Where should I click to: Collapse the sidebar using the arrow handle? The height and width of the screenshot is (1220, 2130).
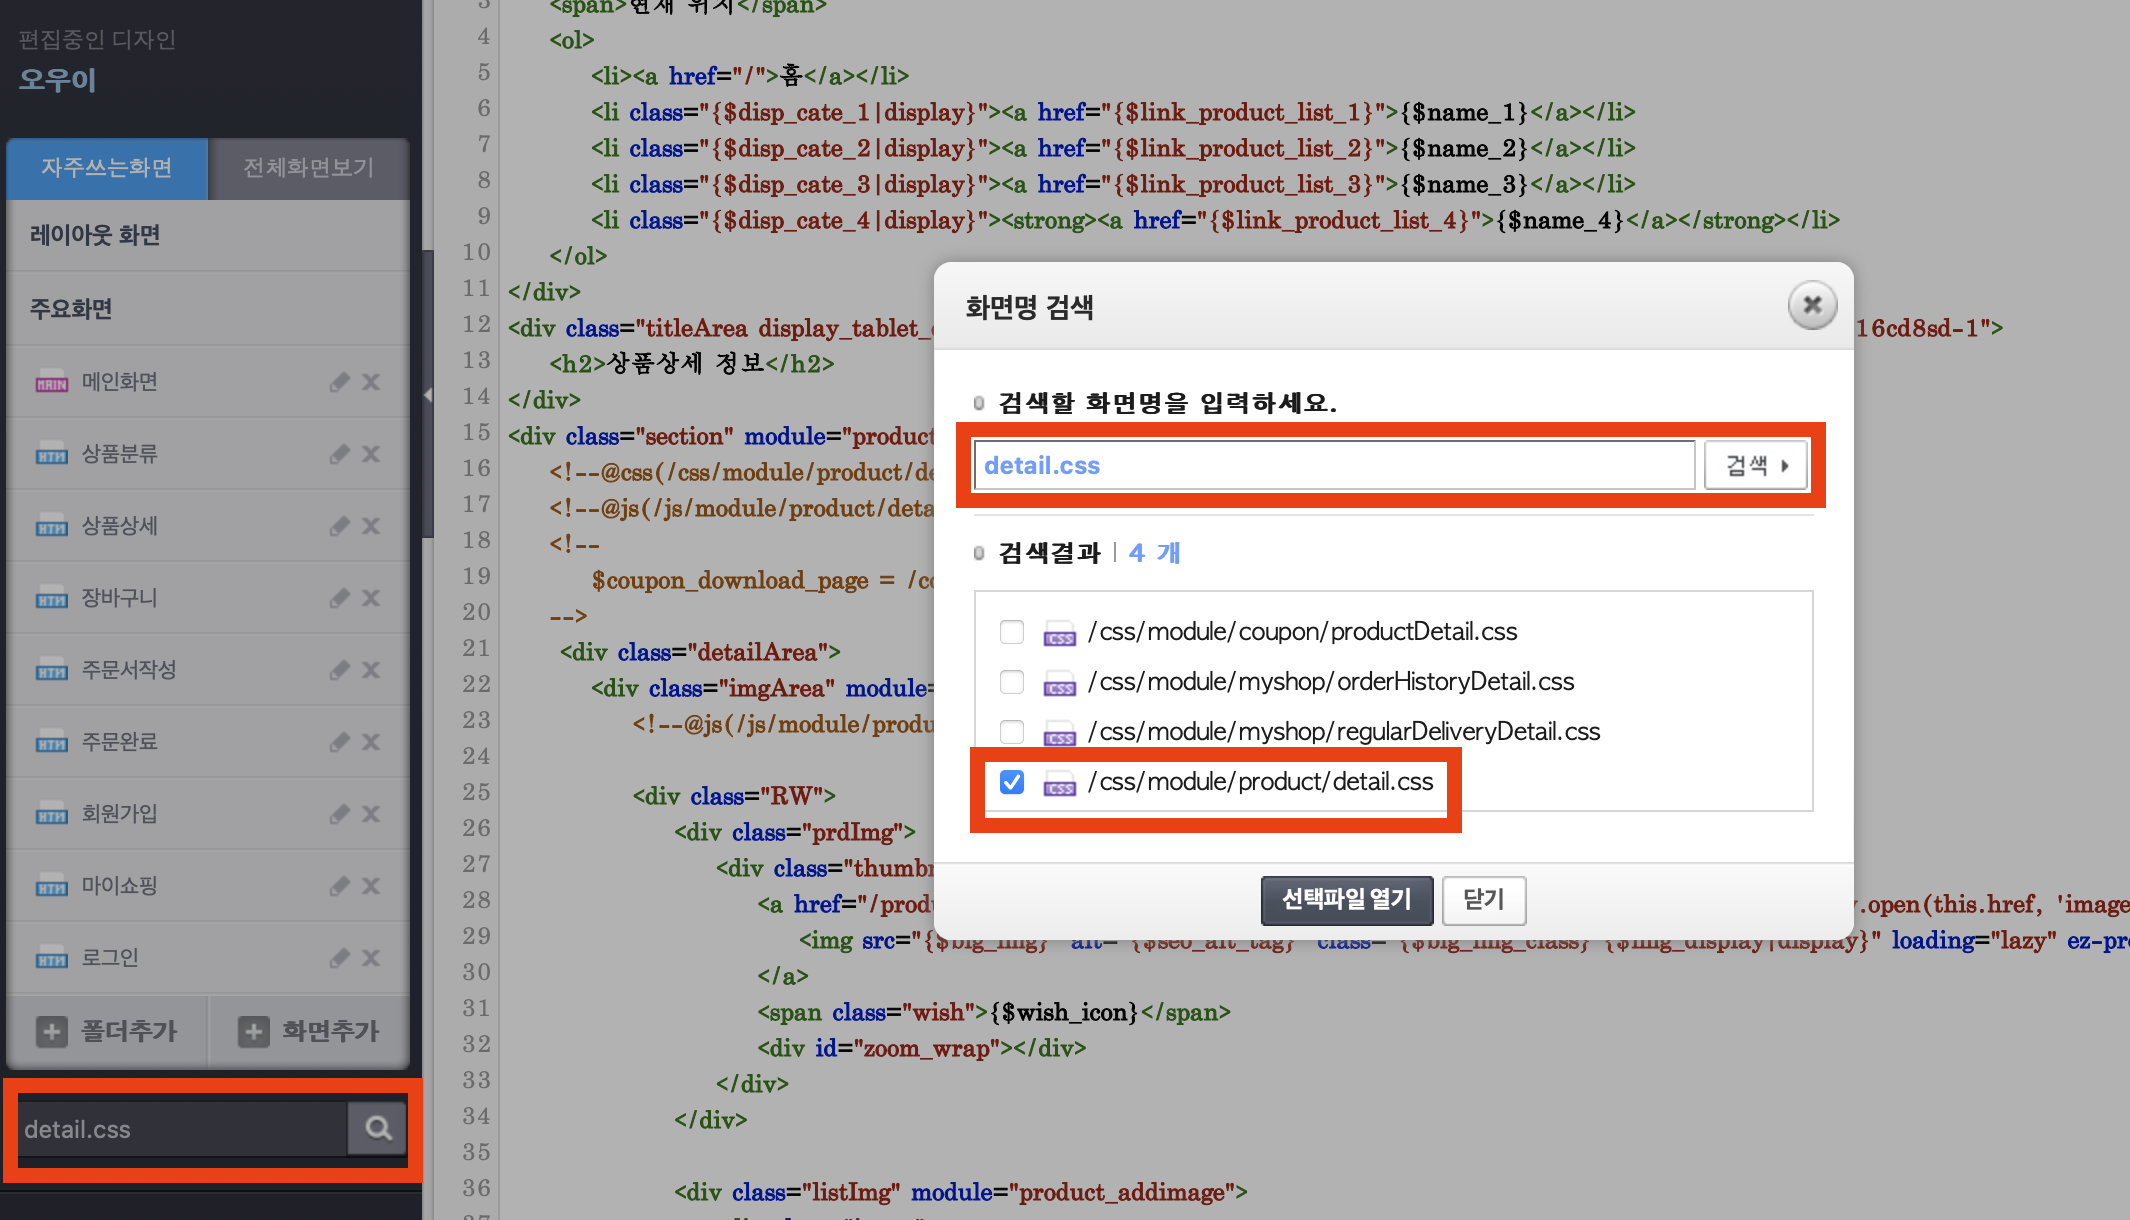point(428,395)
